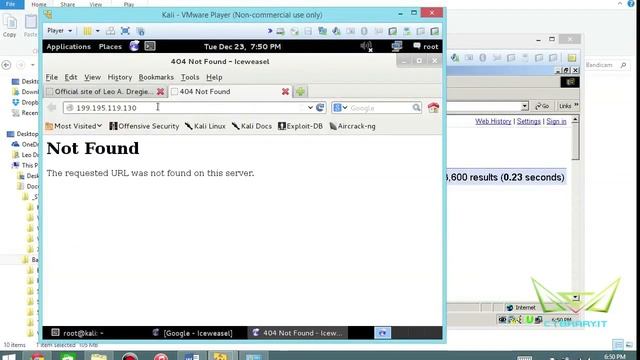Screen dimensions: 640x360
Task: Open the History menu in Iceweasel
Action: pos(120,77)
